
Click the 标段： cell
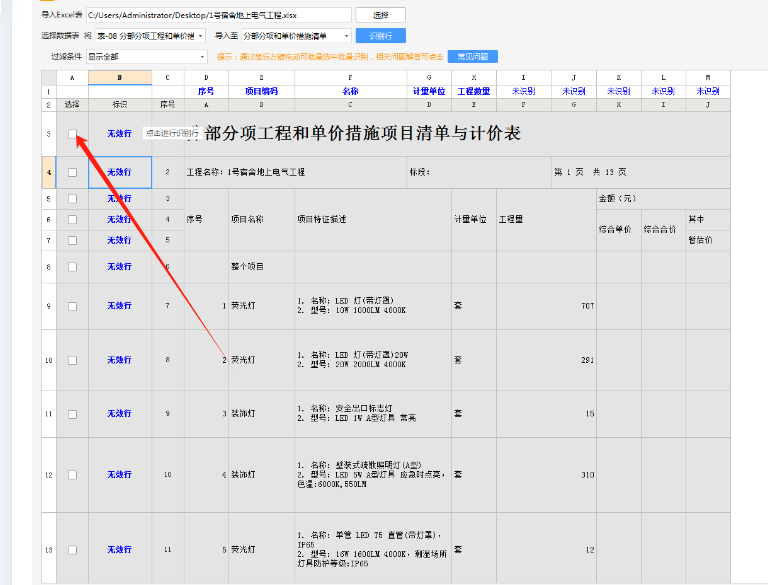[x=480, y=172]
